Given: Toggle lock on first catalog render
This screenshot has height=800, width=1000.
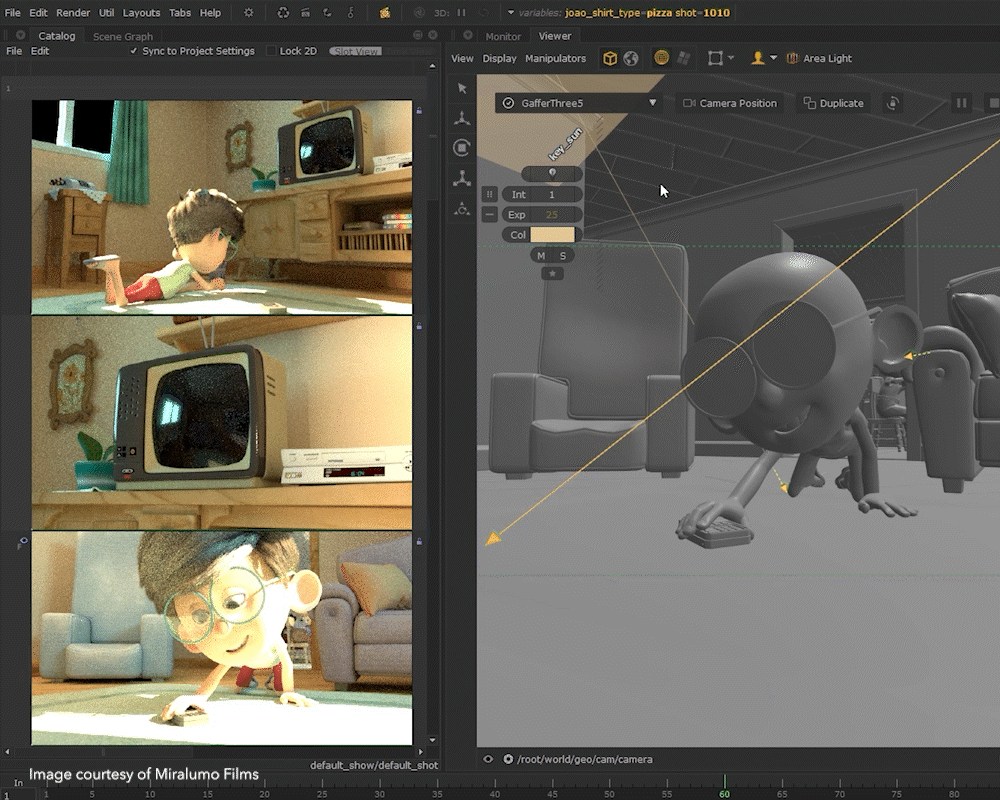Looking at the screenshot, I should point(419,110).
